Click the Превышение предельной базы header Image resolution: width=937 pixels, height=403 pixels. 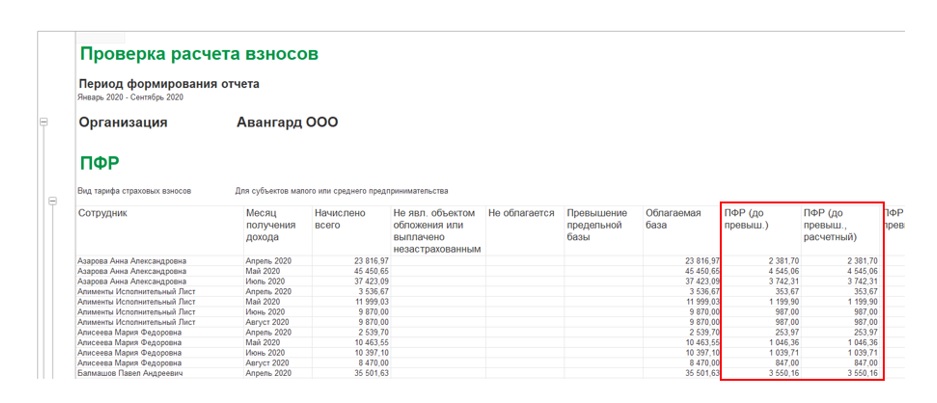[x=597, y=225]
